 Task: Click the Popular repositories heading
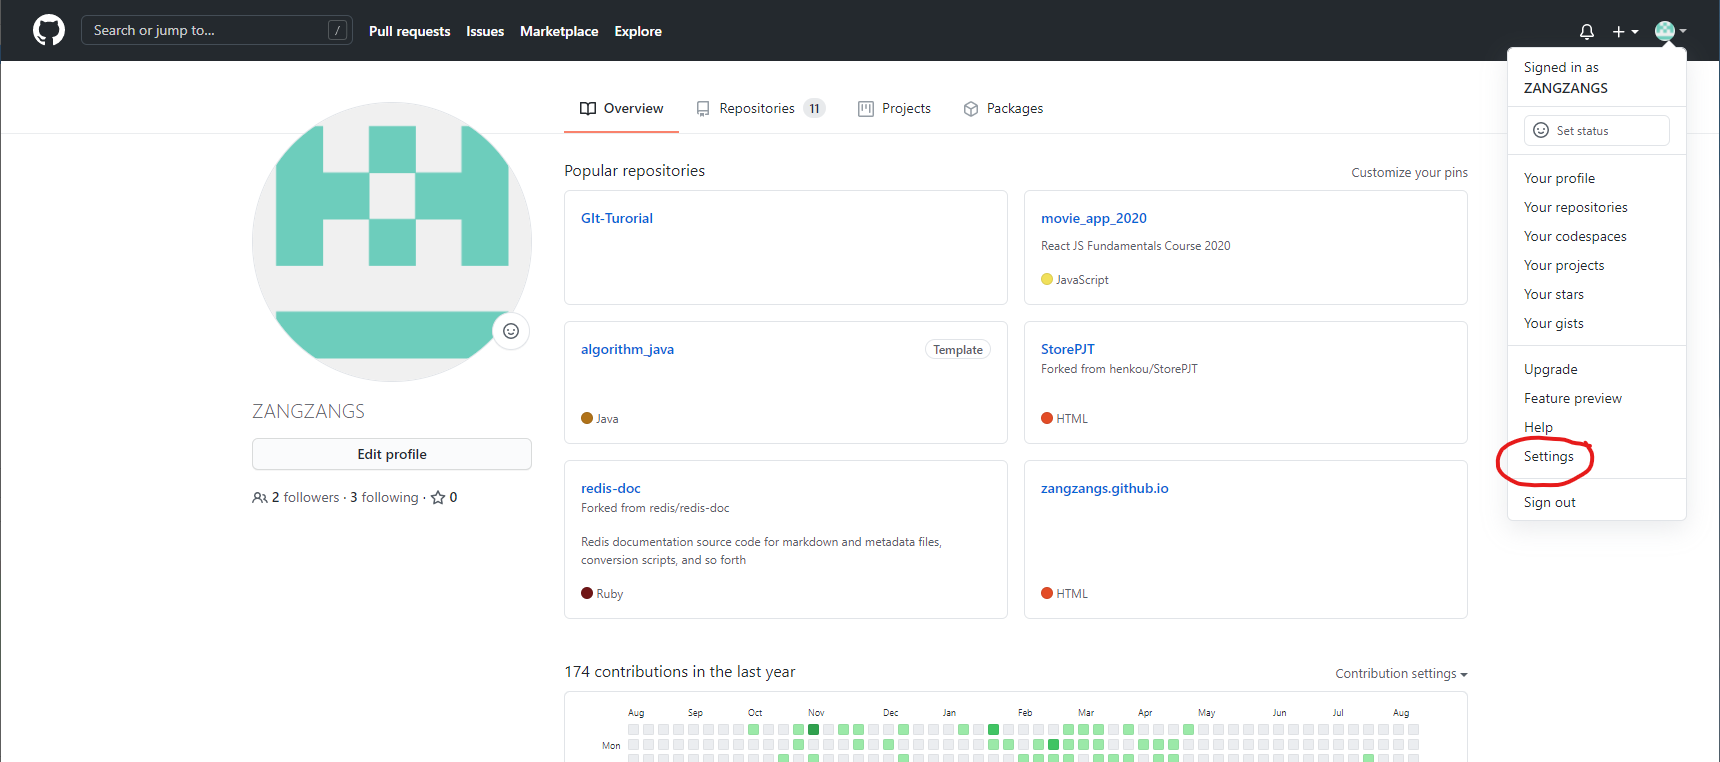[x=634, y=171]
